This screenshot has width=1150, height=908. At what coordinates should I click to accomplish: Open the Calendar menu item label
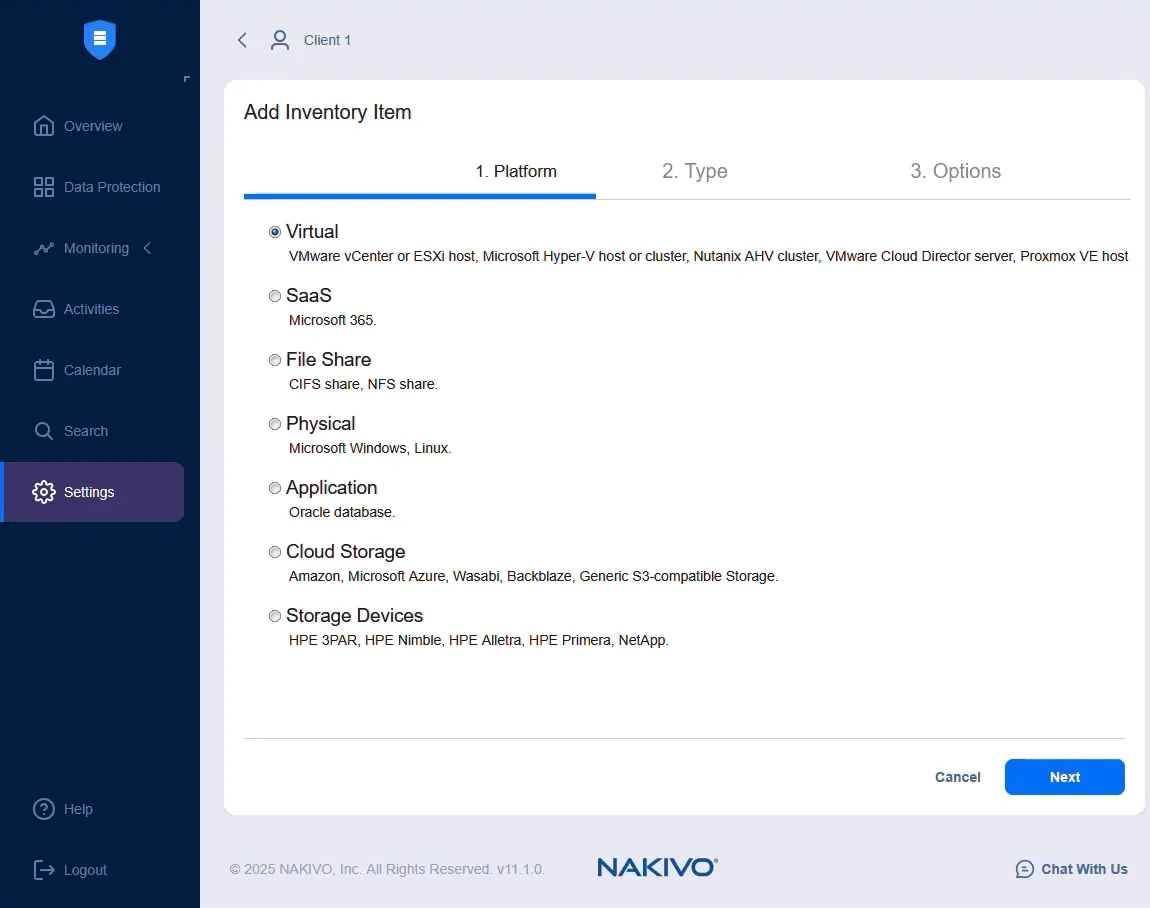click(x=92, y=370)
